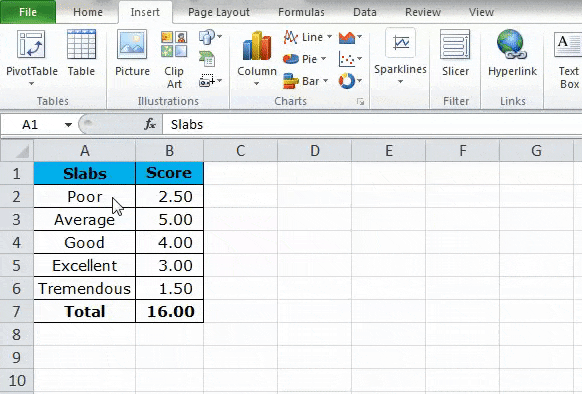Viewport: 582px width, 394px height.
Task: Insert a Line chart
Action: (x=307, y=37)
